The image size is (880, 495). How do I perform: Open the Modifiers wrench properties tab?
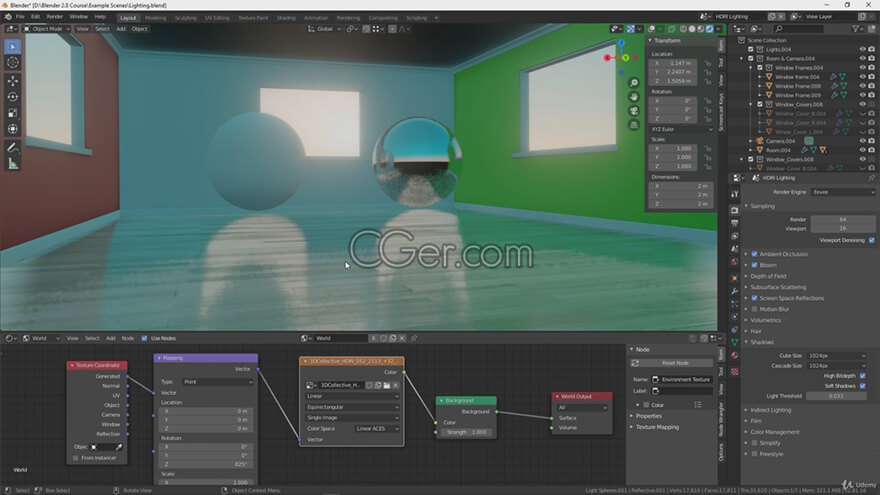click(x=735, y=291)
